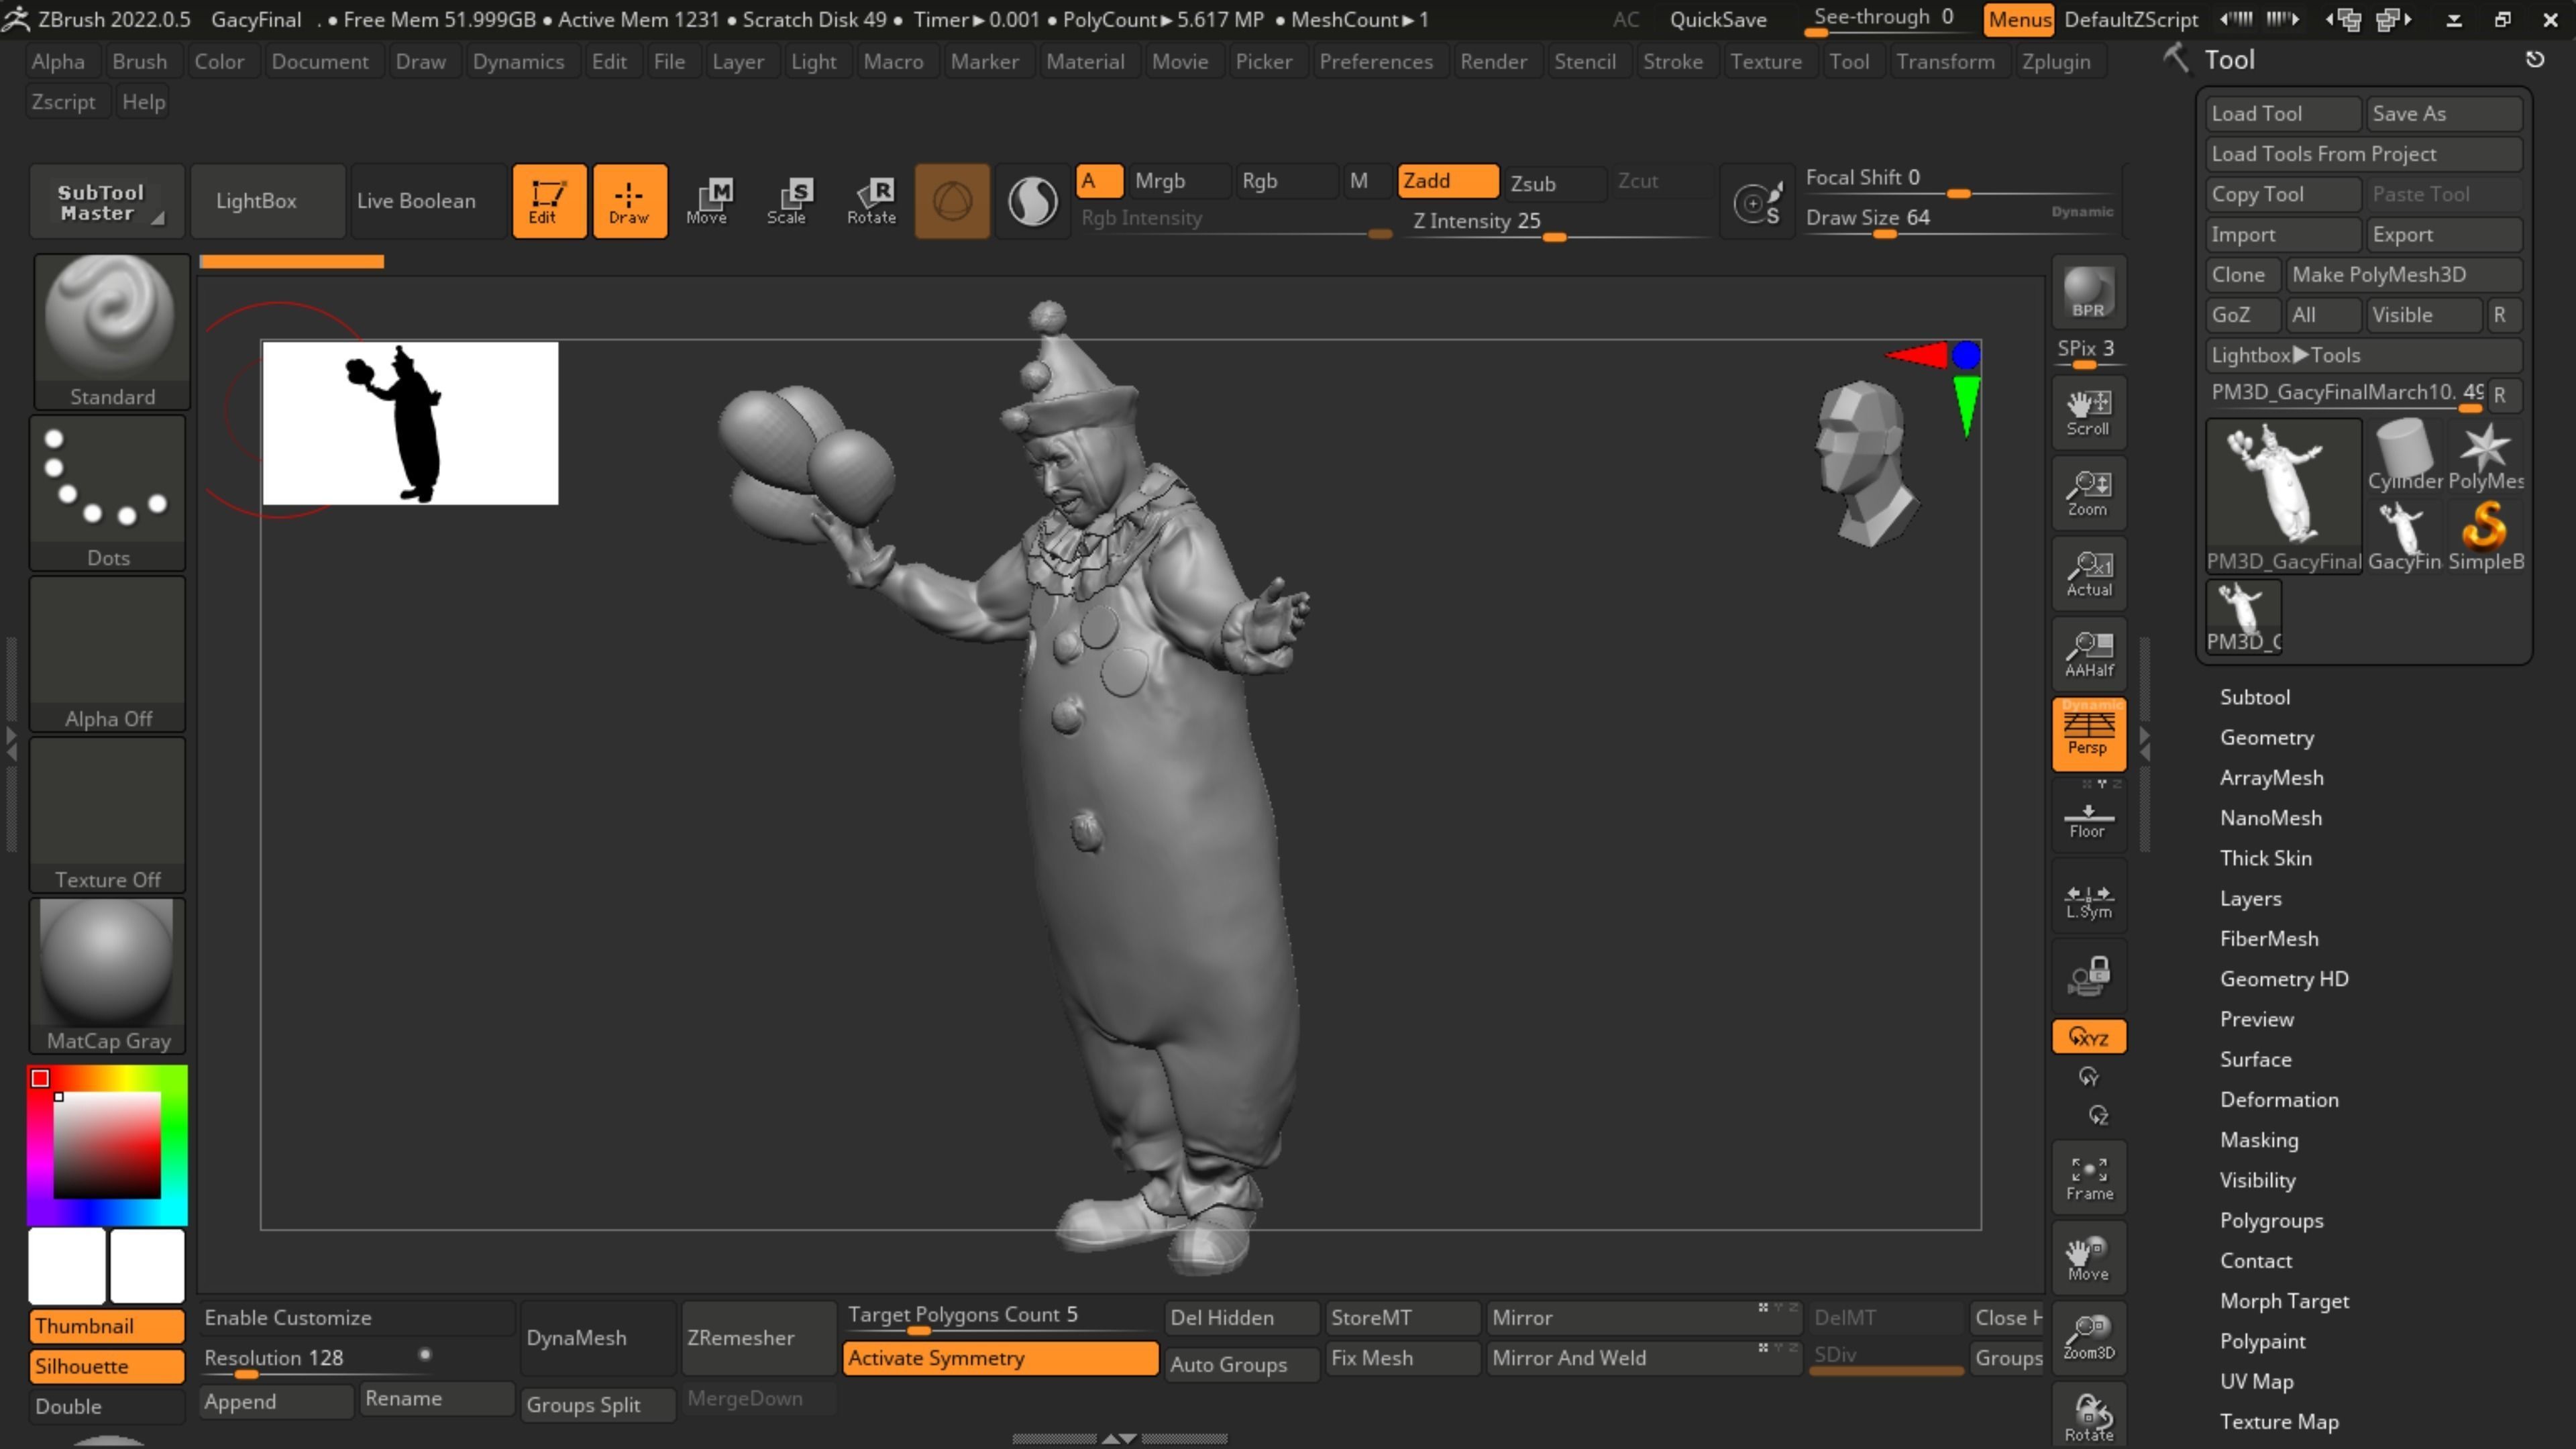Click the Zoom3D icon

pyautogui.click(x=2088, y=1337)
